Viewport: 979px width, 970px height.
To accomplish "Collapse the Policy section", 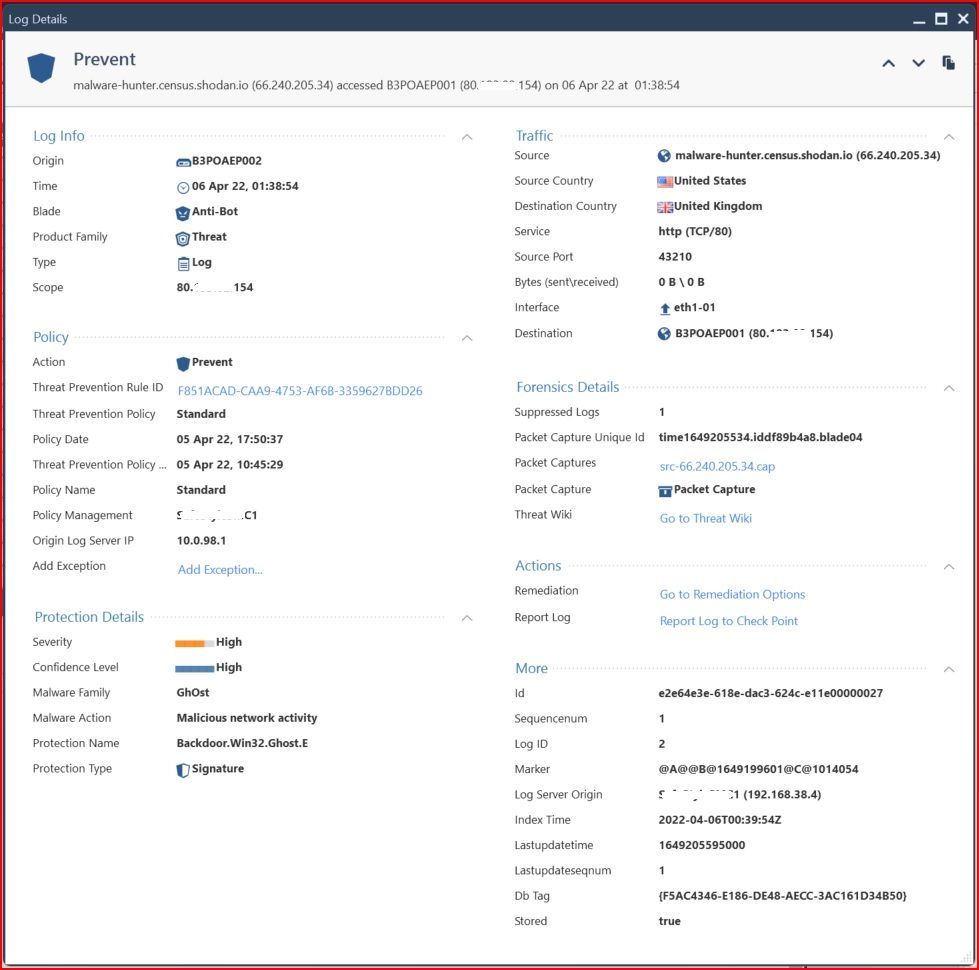I will [467, 338].
